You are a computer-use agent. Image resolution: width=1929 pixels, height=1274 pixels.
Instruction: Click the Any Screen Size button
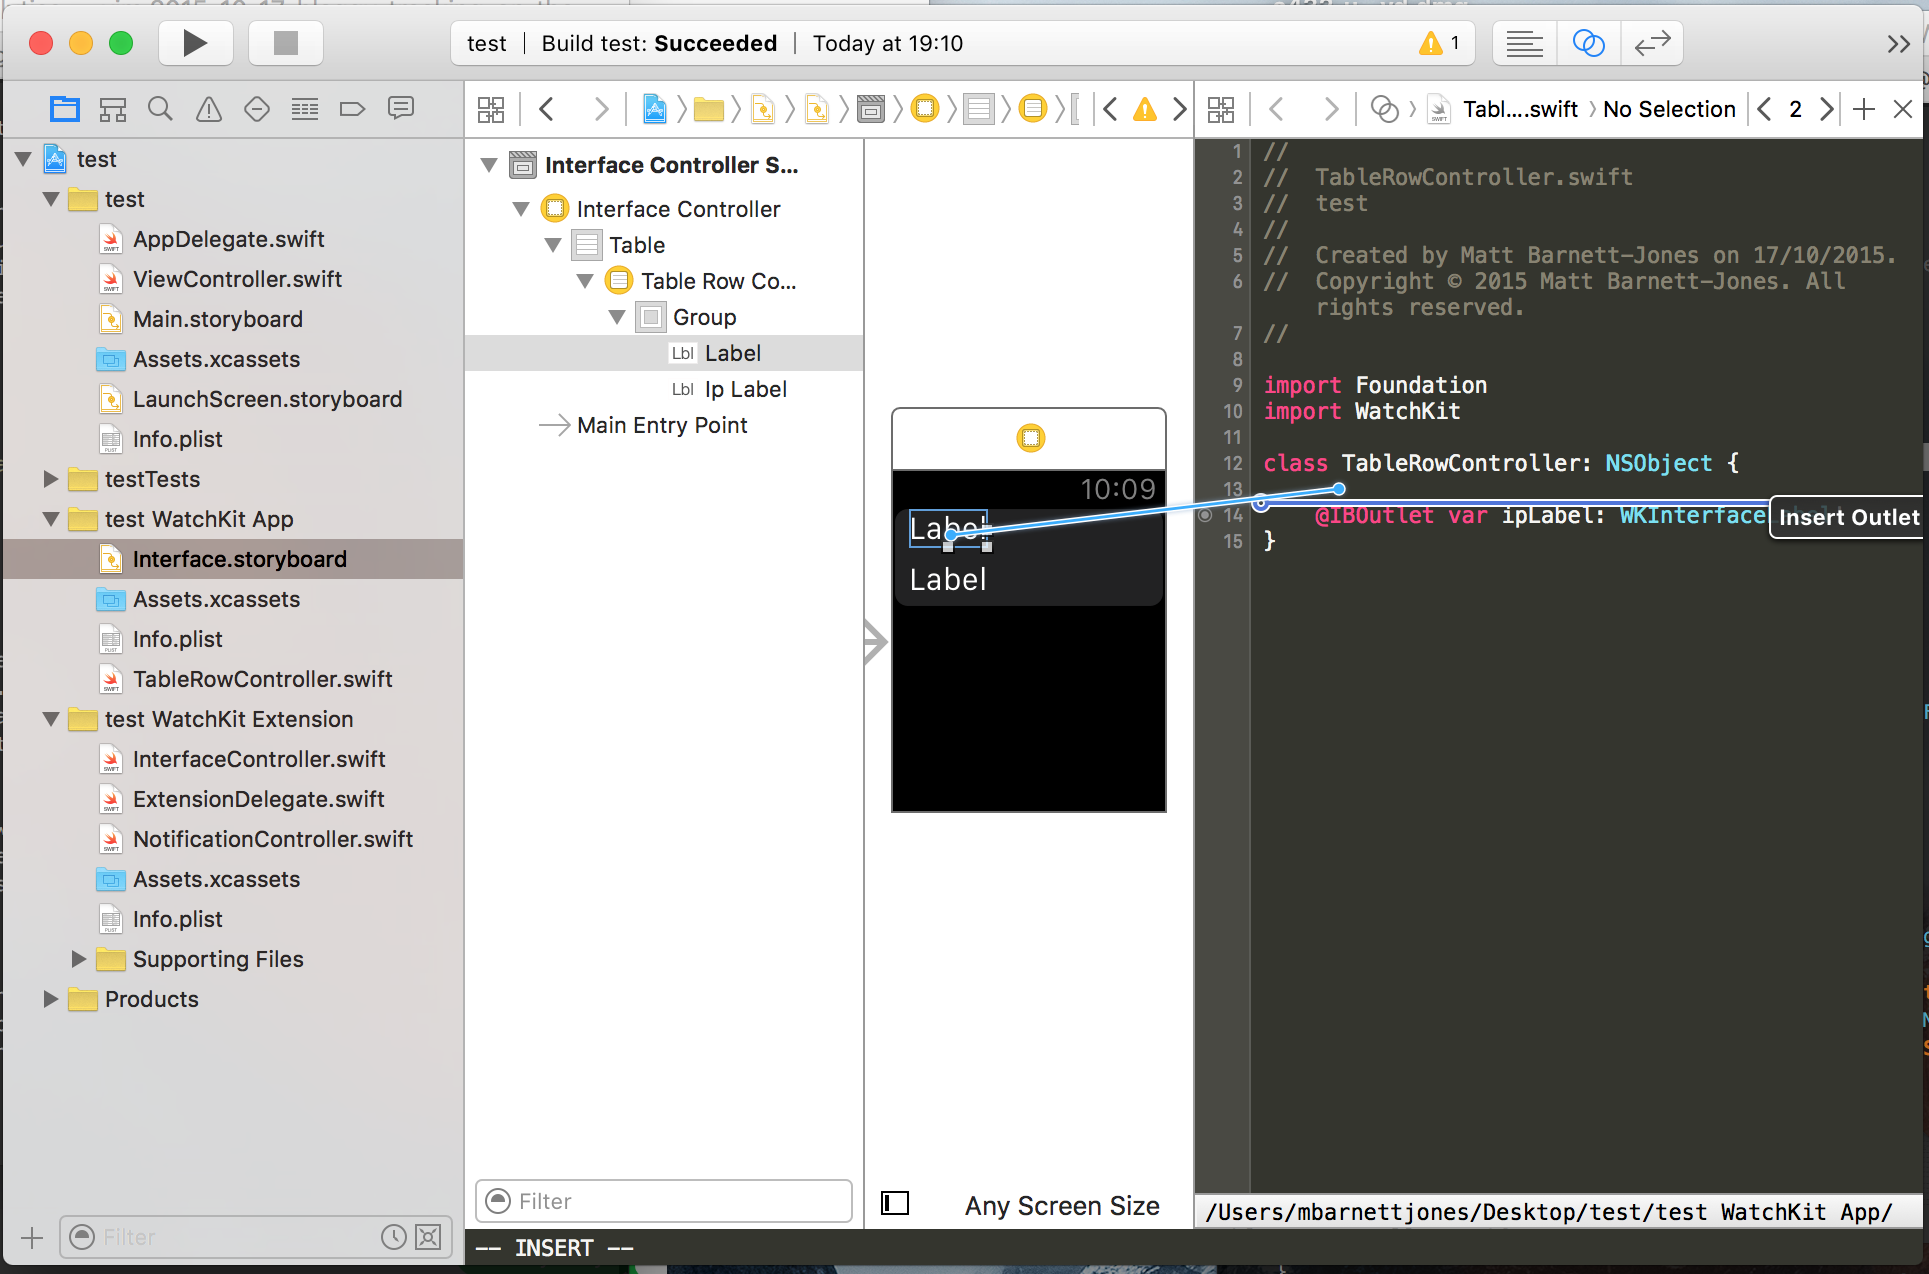[1061, 1205]
